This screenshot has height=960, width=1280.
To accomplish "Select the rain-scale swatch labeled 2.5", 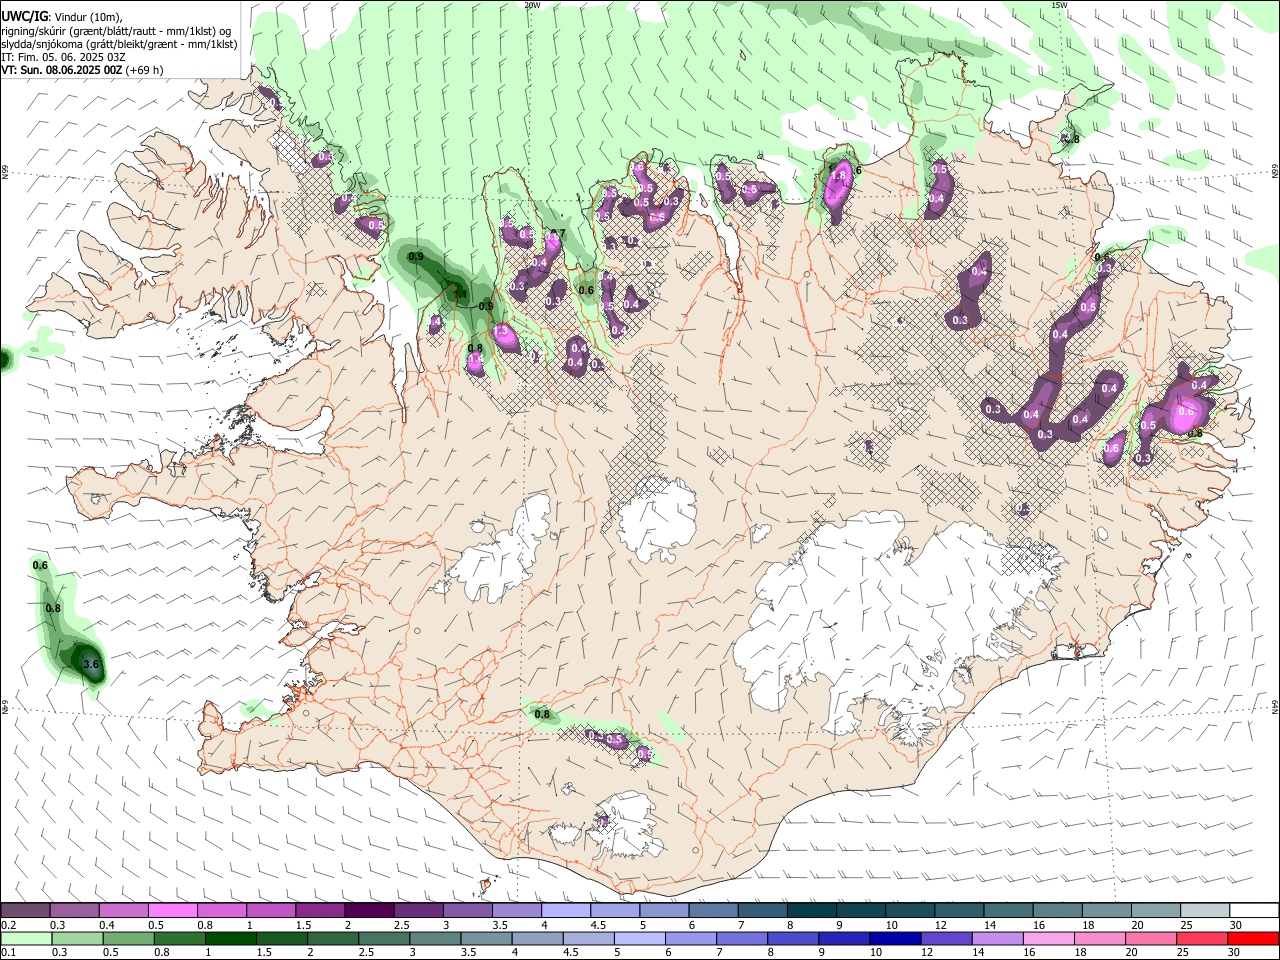I will click(x=384, y=938).
